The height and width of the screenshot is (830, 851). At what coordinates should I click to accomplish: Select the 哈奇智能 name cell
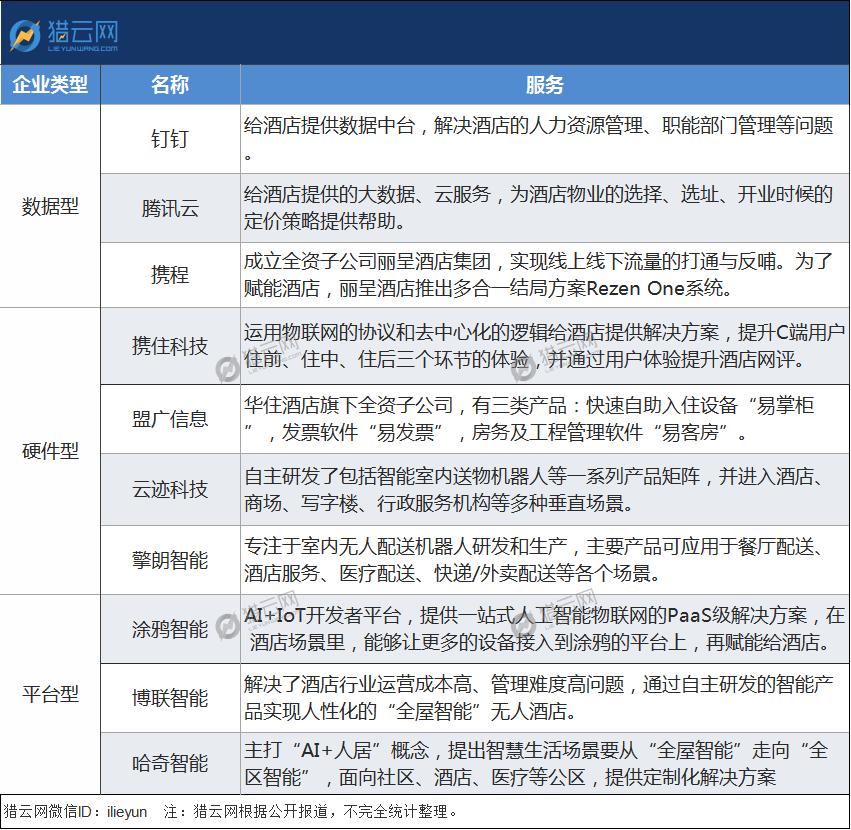click(170, 763)
